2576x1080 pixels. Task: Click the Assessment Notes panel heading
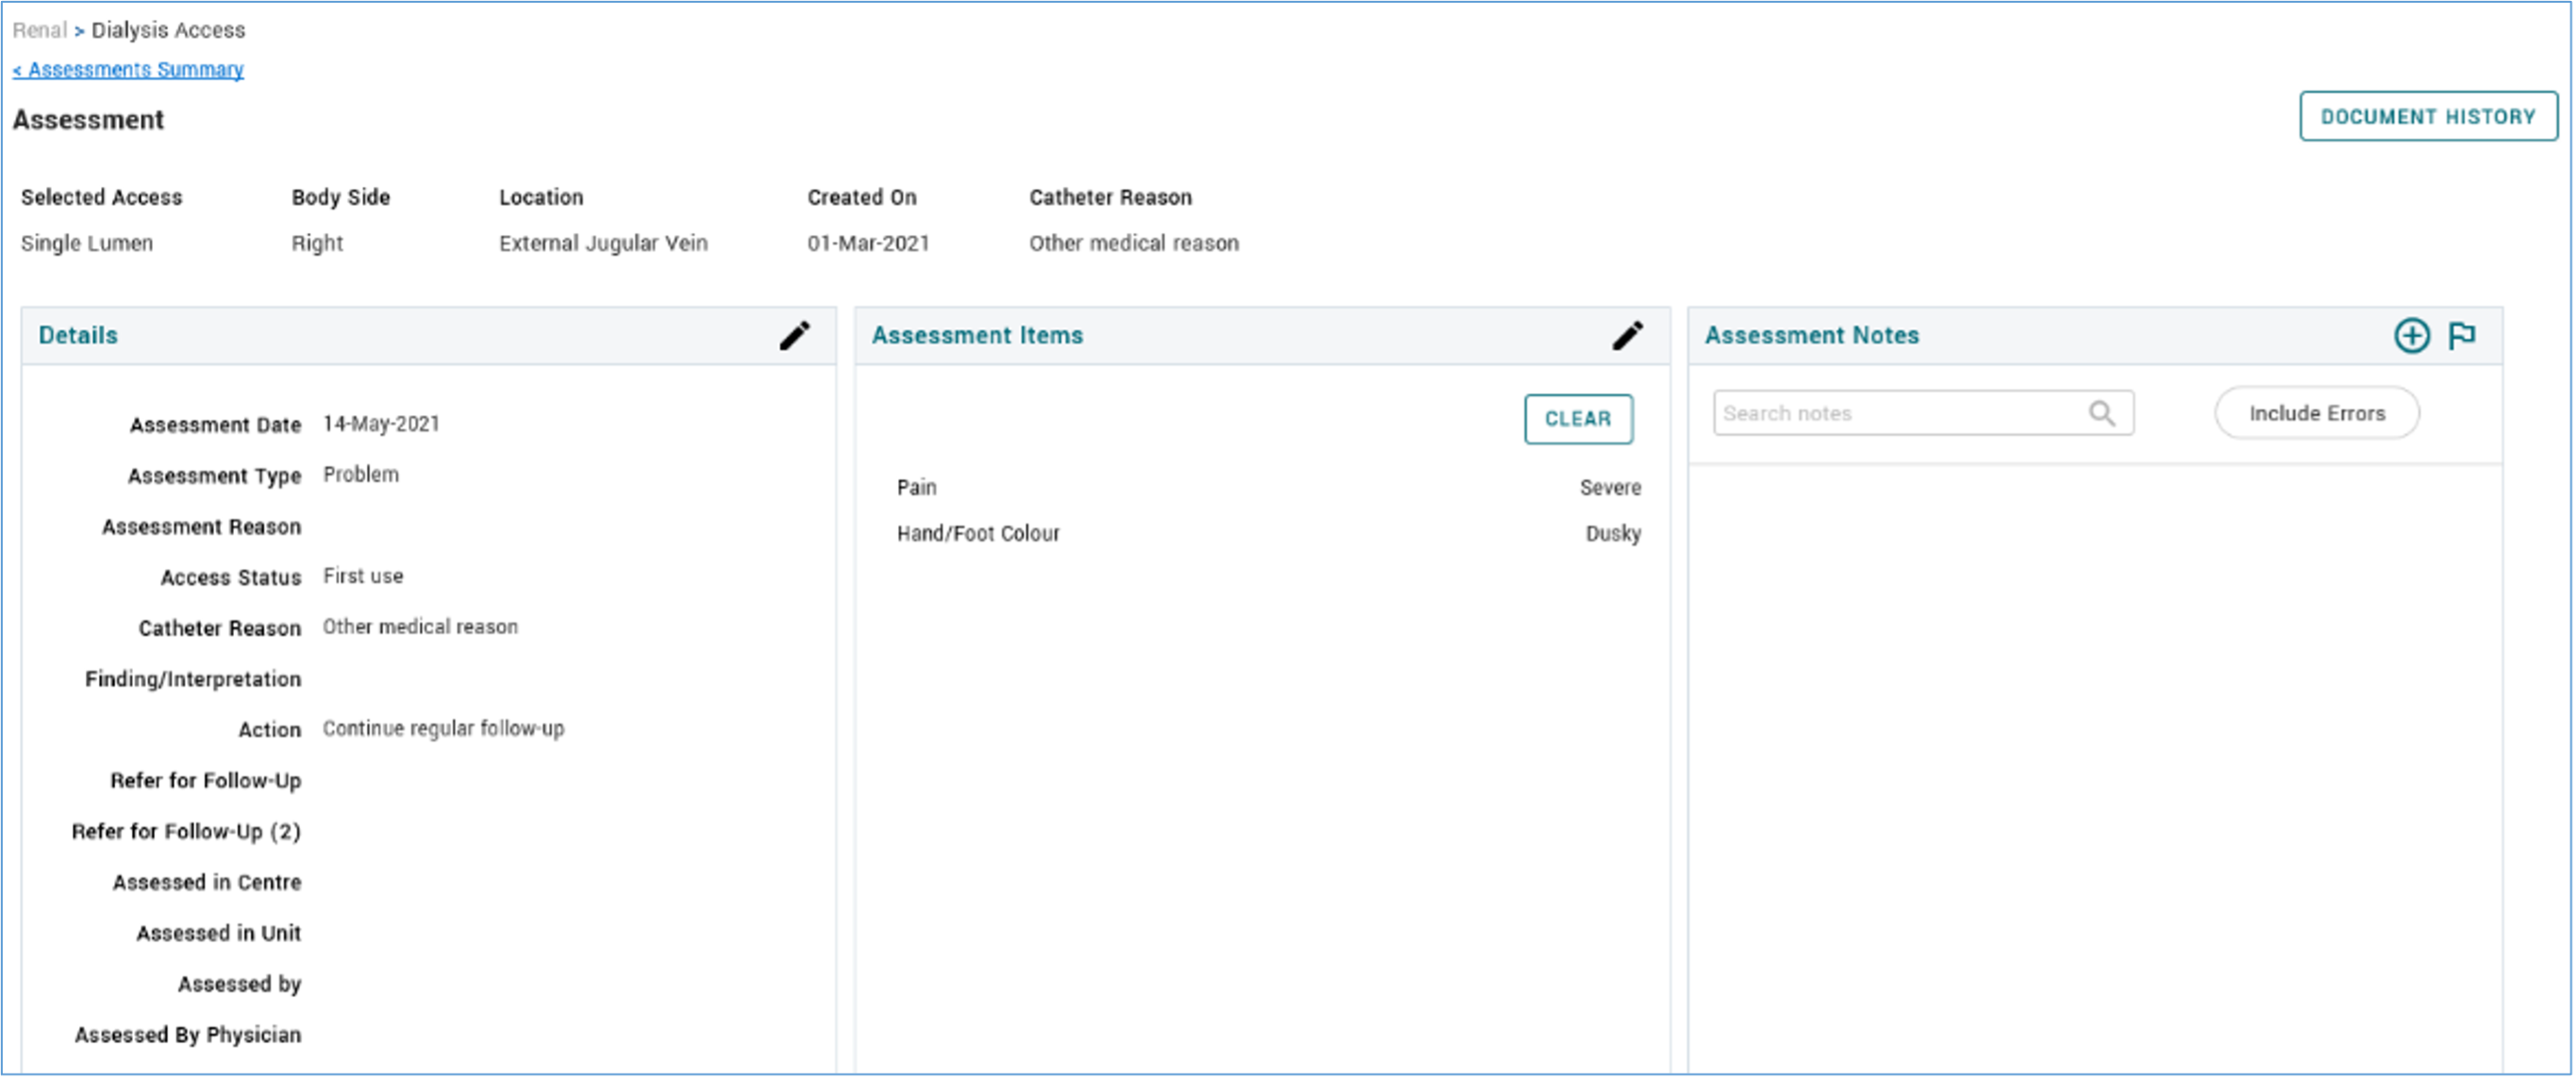[x=1811, y=336]
